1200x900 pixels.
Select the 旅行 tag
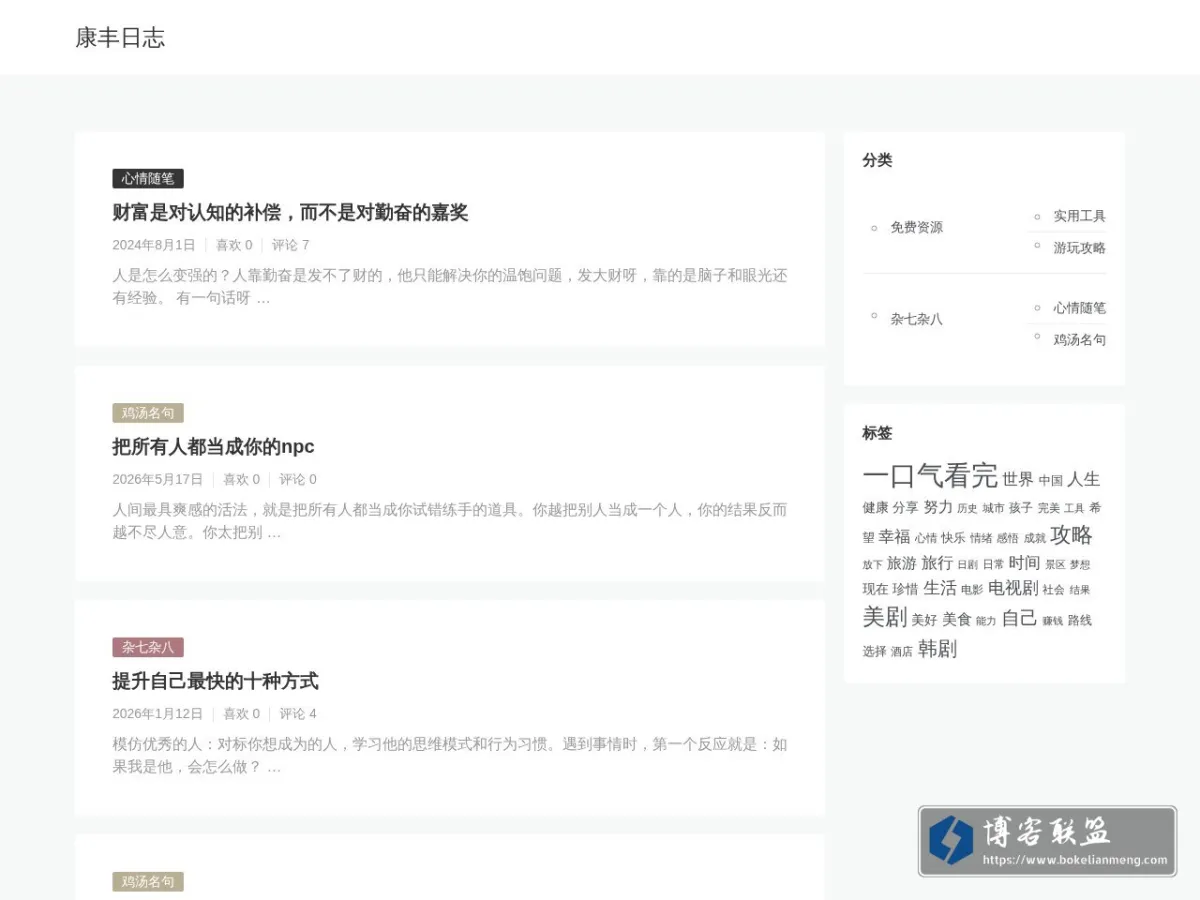coord(937,564)
